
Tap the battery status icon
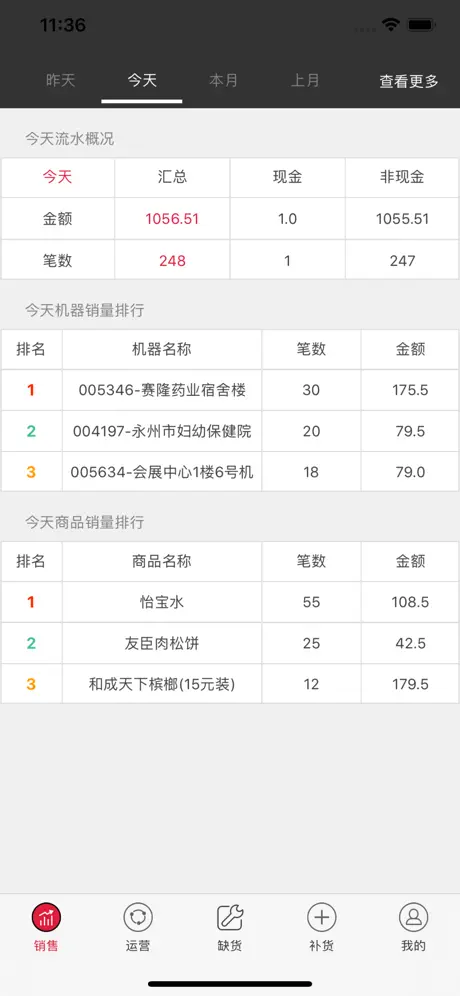point(421,25)
